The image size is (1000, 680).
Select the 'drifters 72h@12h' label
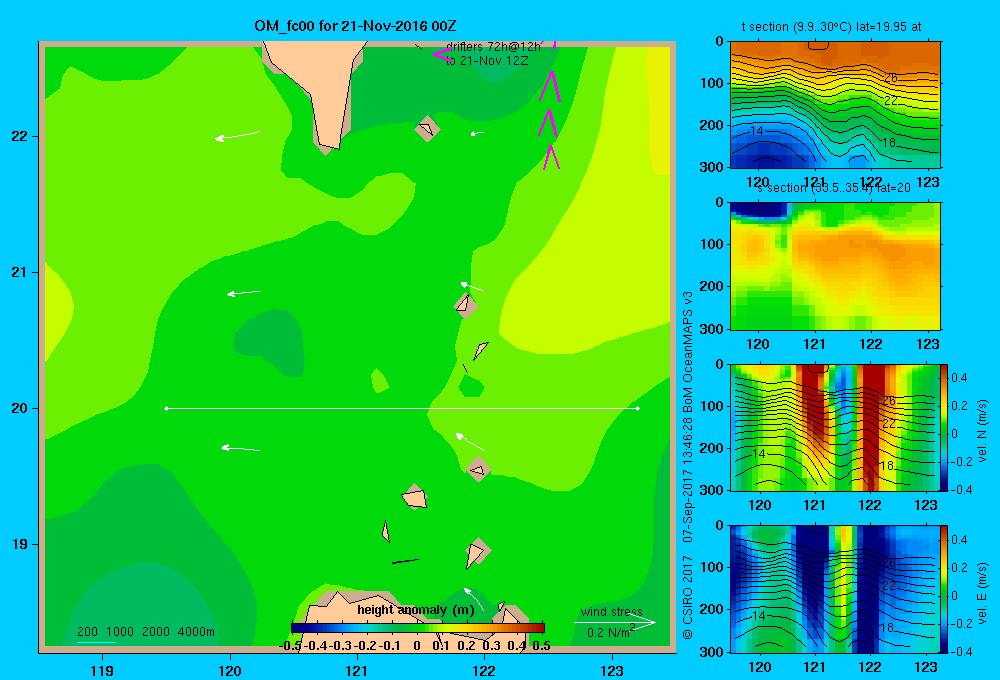(x=493, y=47)
